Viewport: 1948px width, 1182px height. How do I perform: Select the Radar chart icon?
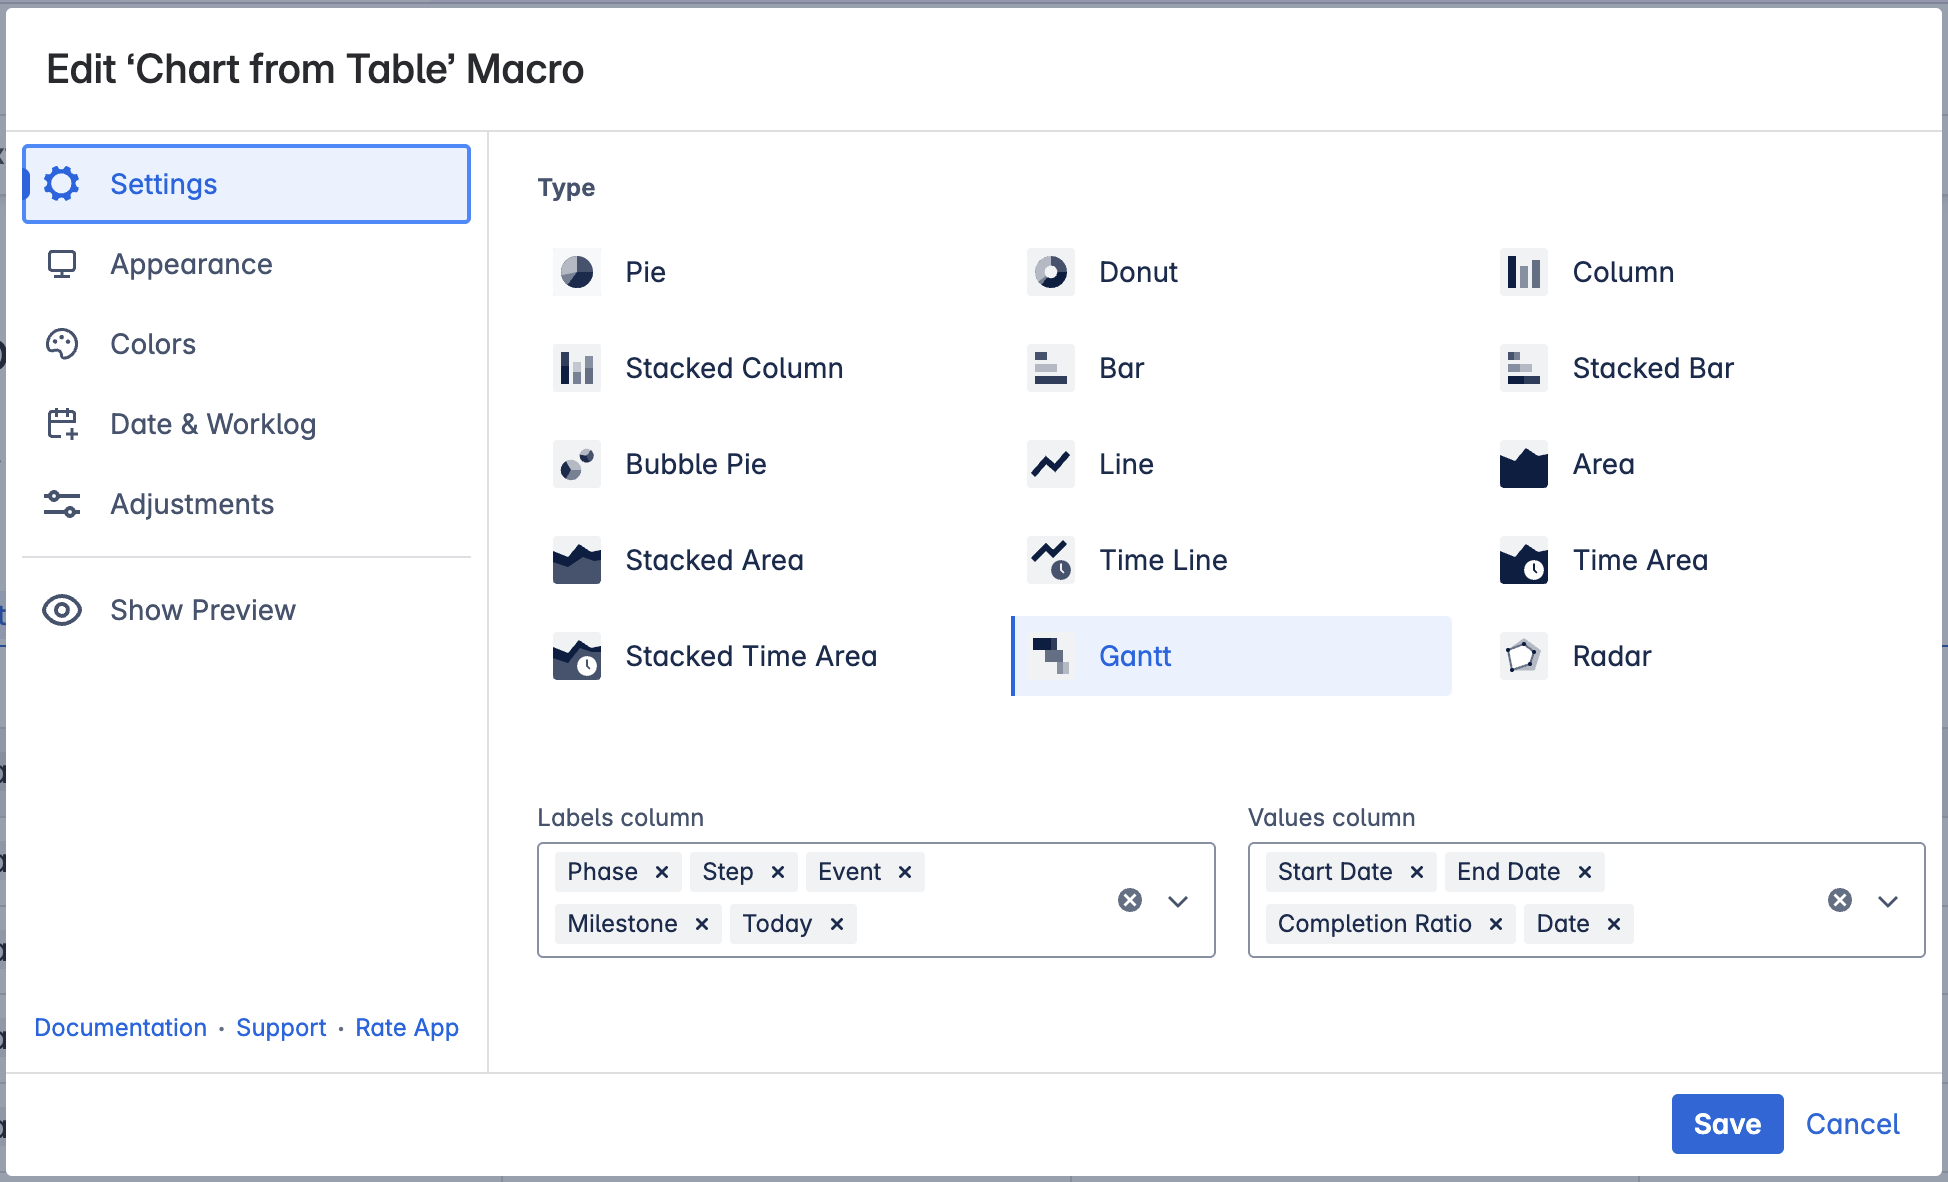[x=1523, y=656]
